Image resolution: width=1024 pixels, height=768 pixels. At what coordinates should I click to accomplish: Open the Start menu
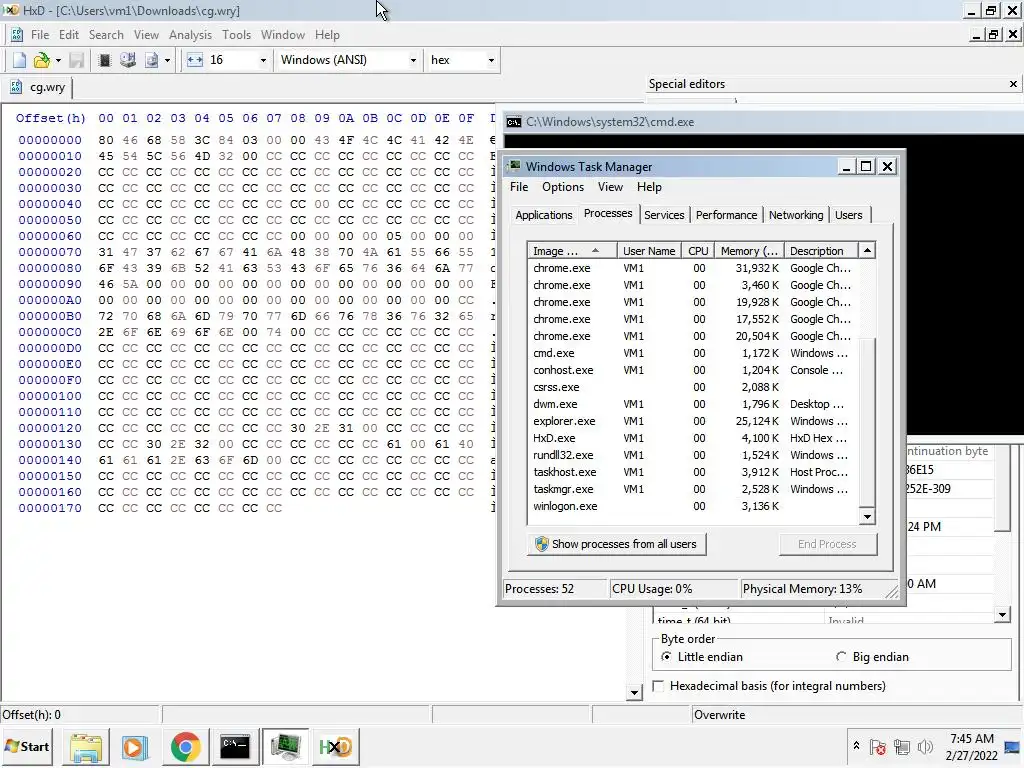point(27,746)
